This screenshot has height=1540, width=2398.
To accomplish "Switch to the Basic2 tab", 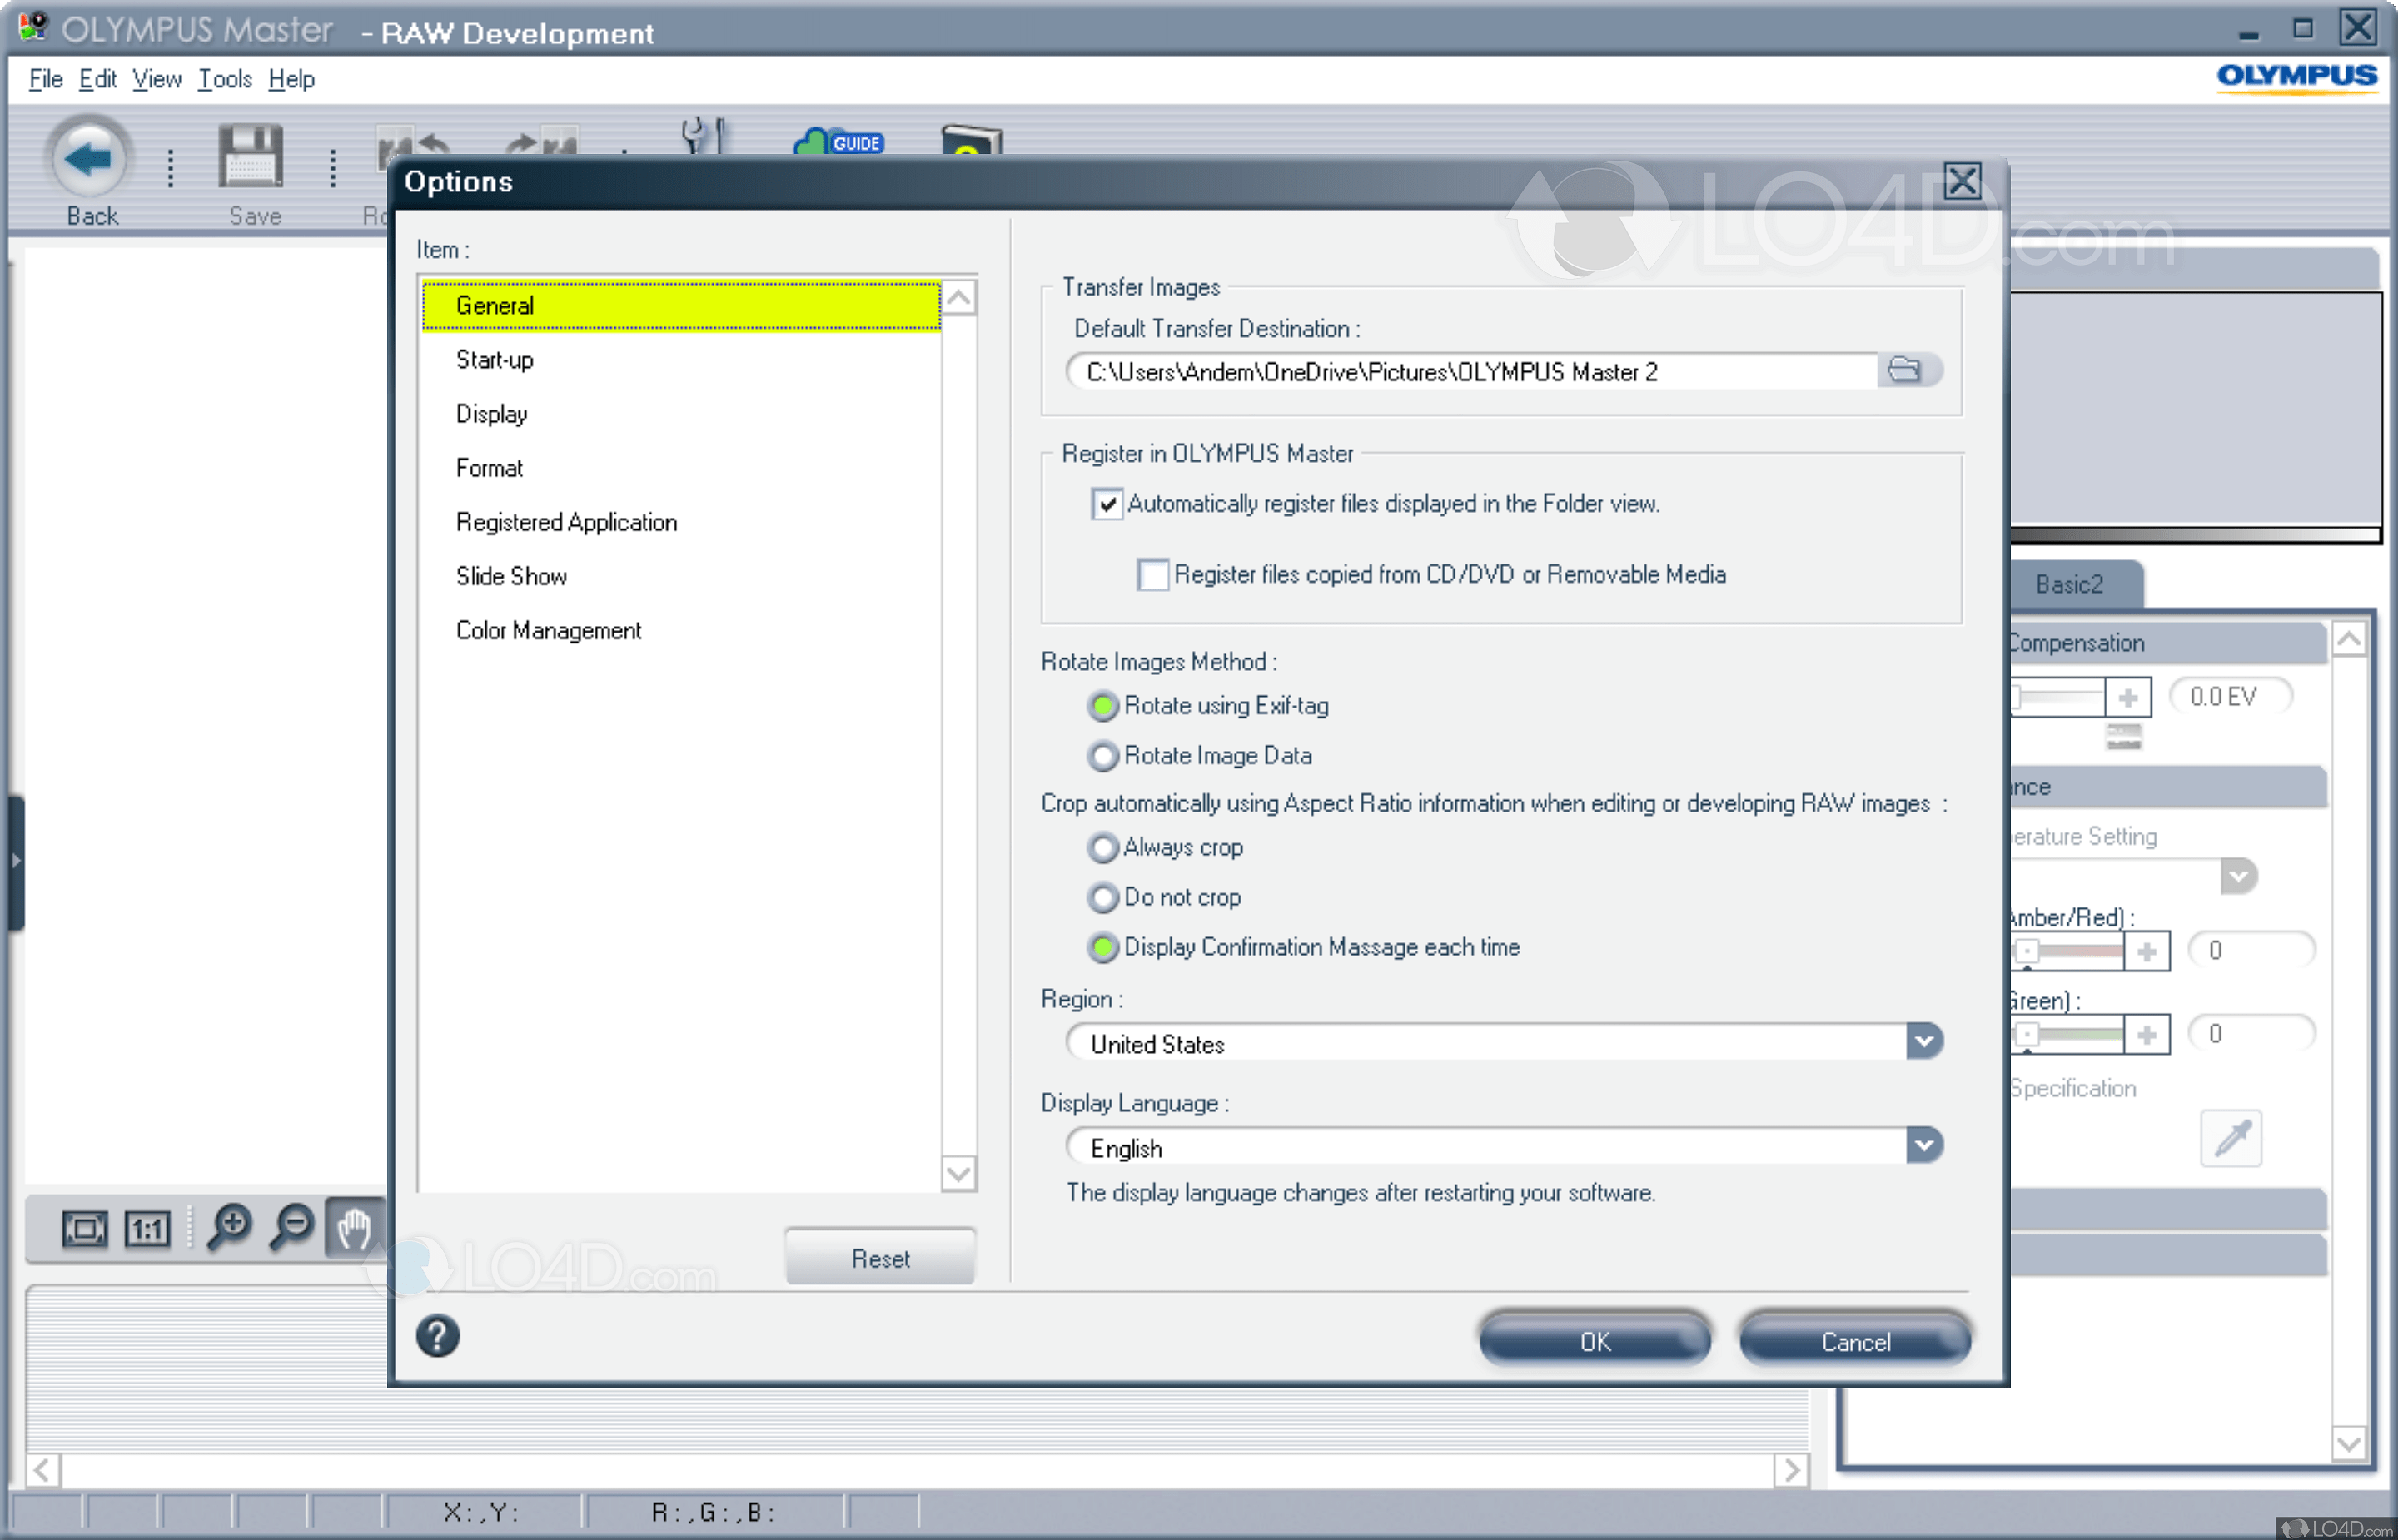I will point(2069,585).
